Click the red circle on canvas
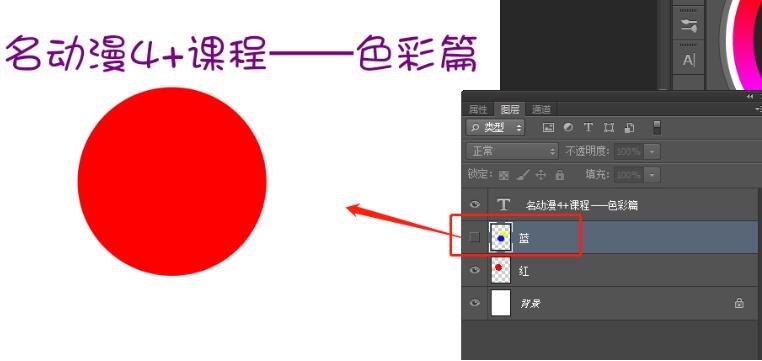 coord(172,181)
